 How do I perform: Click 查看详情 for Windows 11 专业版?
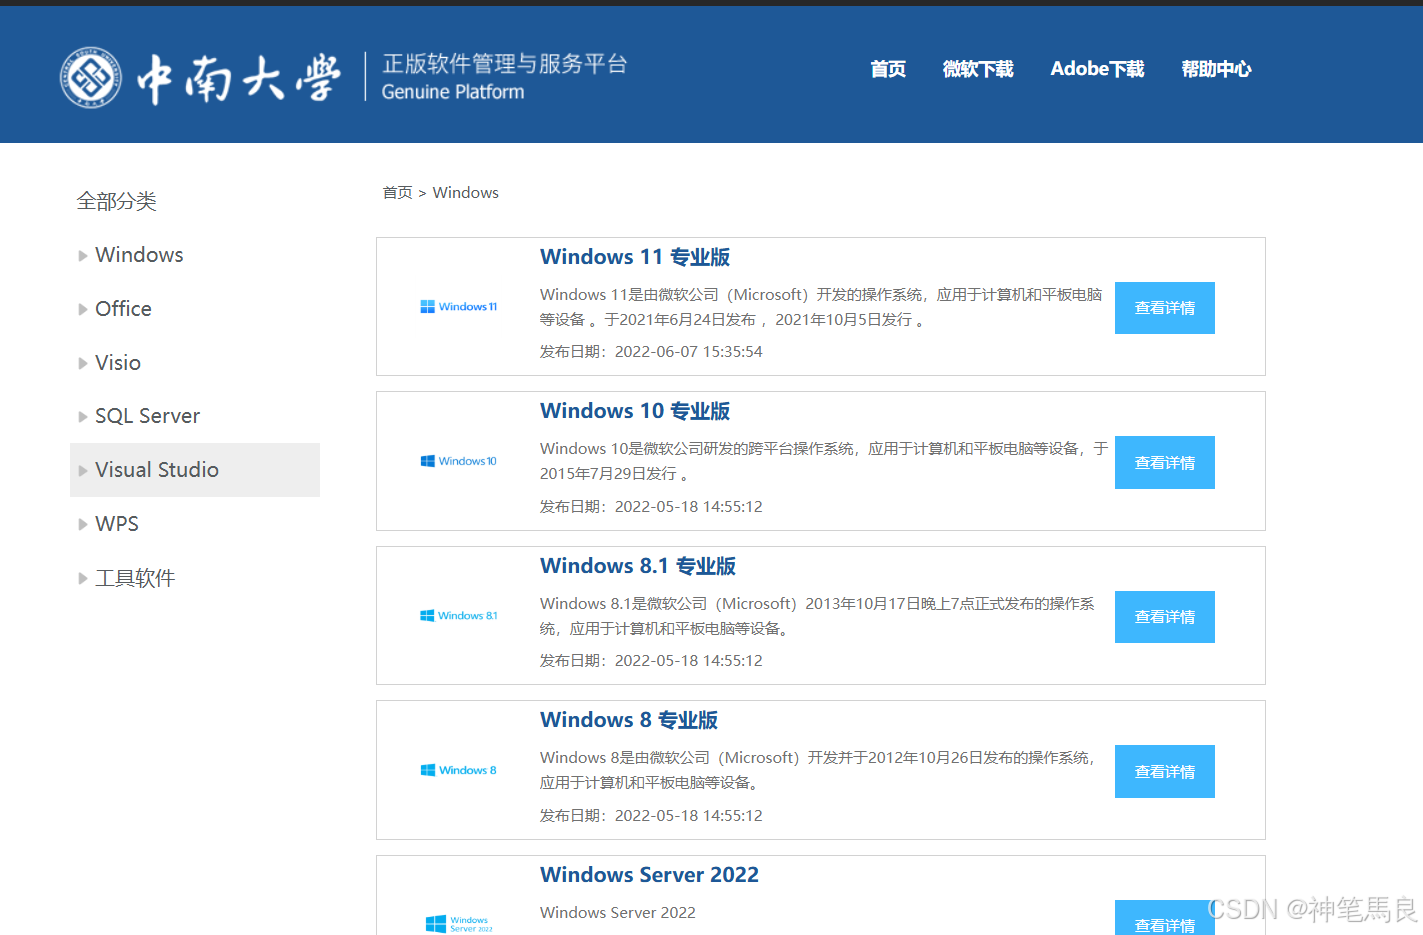(x=1165, y=308)
